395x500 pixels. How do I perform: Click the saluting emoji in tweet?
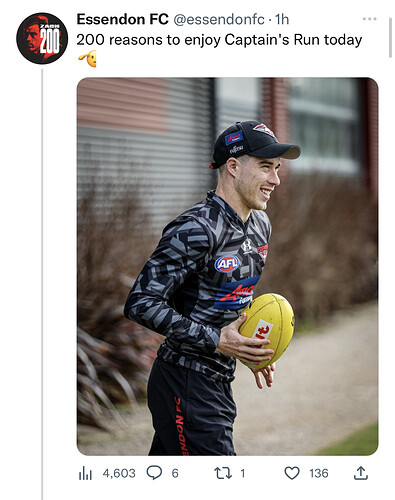click(x=87, y=58)
